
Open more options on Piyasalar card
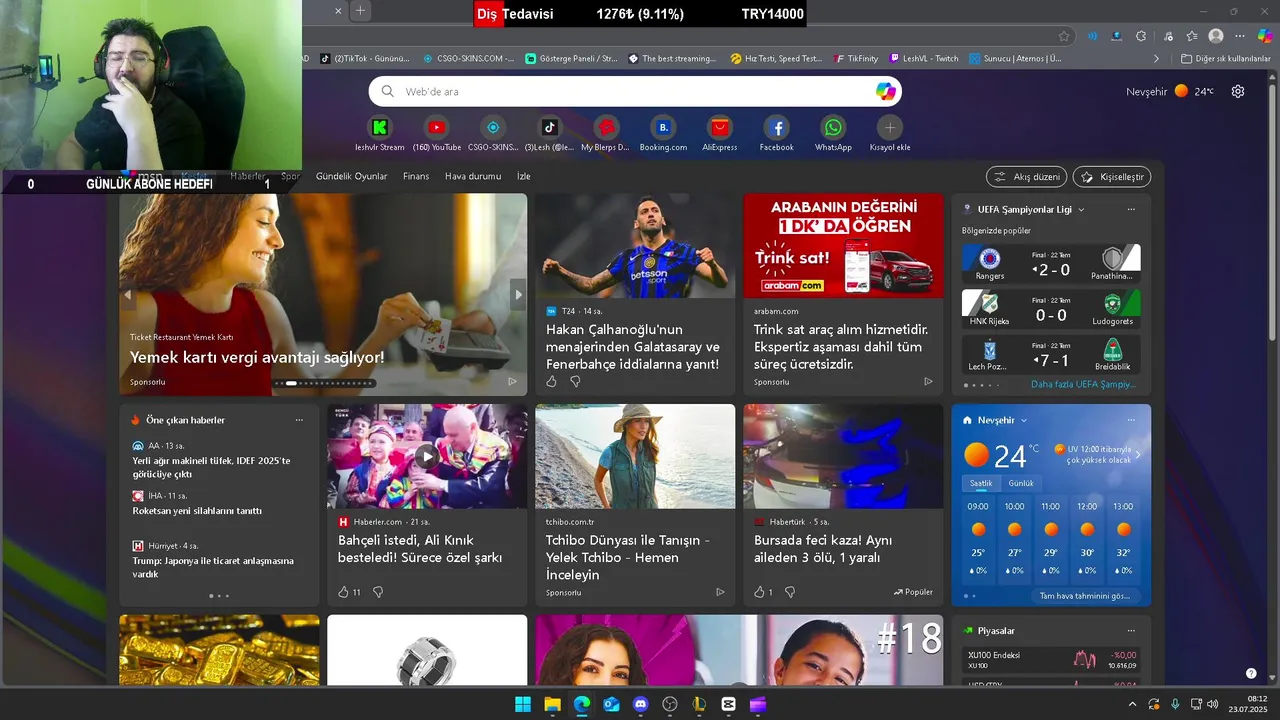(1131, 631)
